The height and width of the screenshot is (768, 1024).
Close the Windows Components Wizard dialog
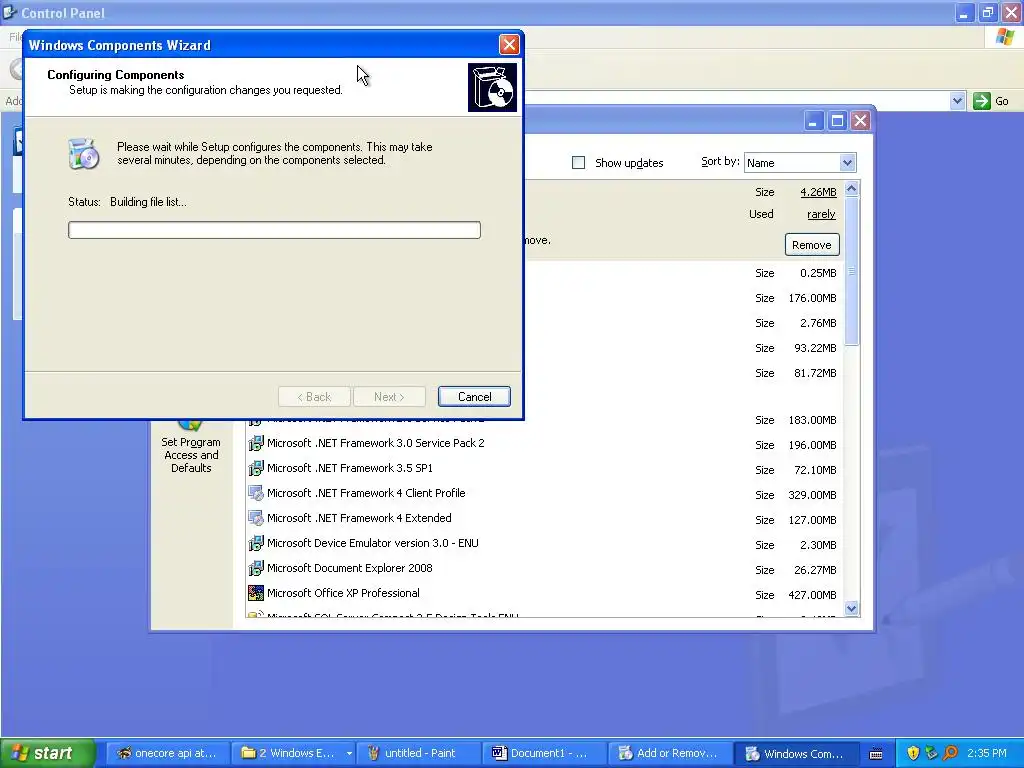(x=509, y=44)
